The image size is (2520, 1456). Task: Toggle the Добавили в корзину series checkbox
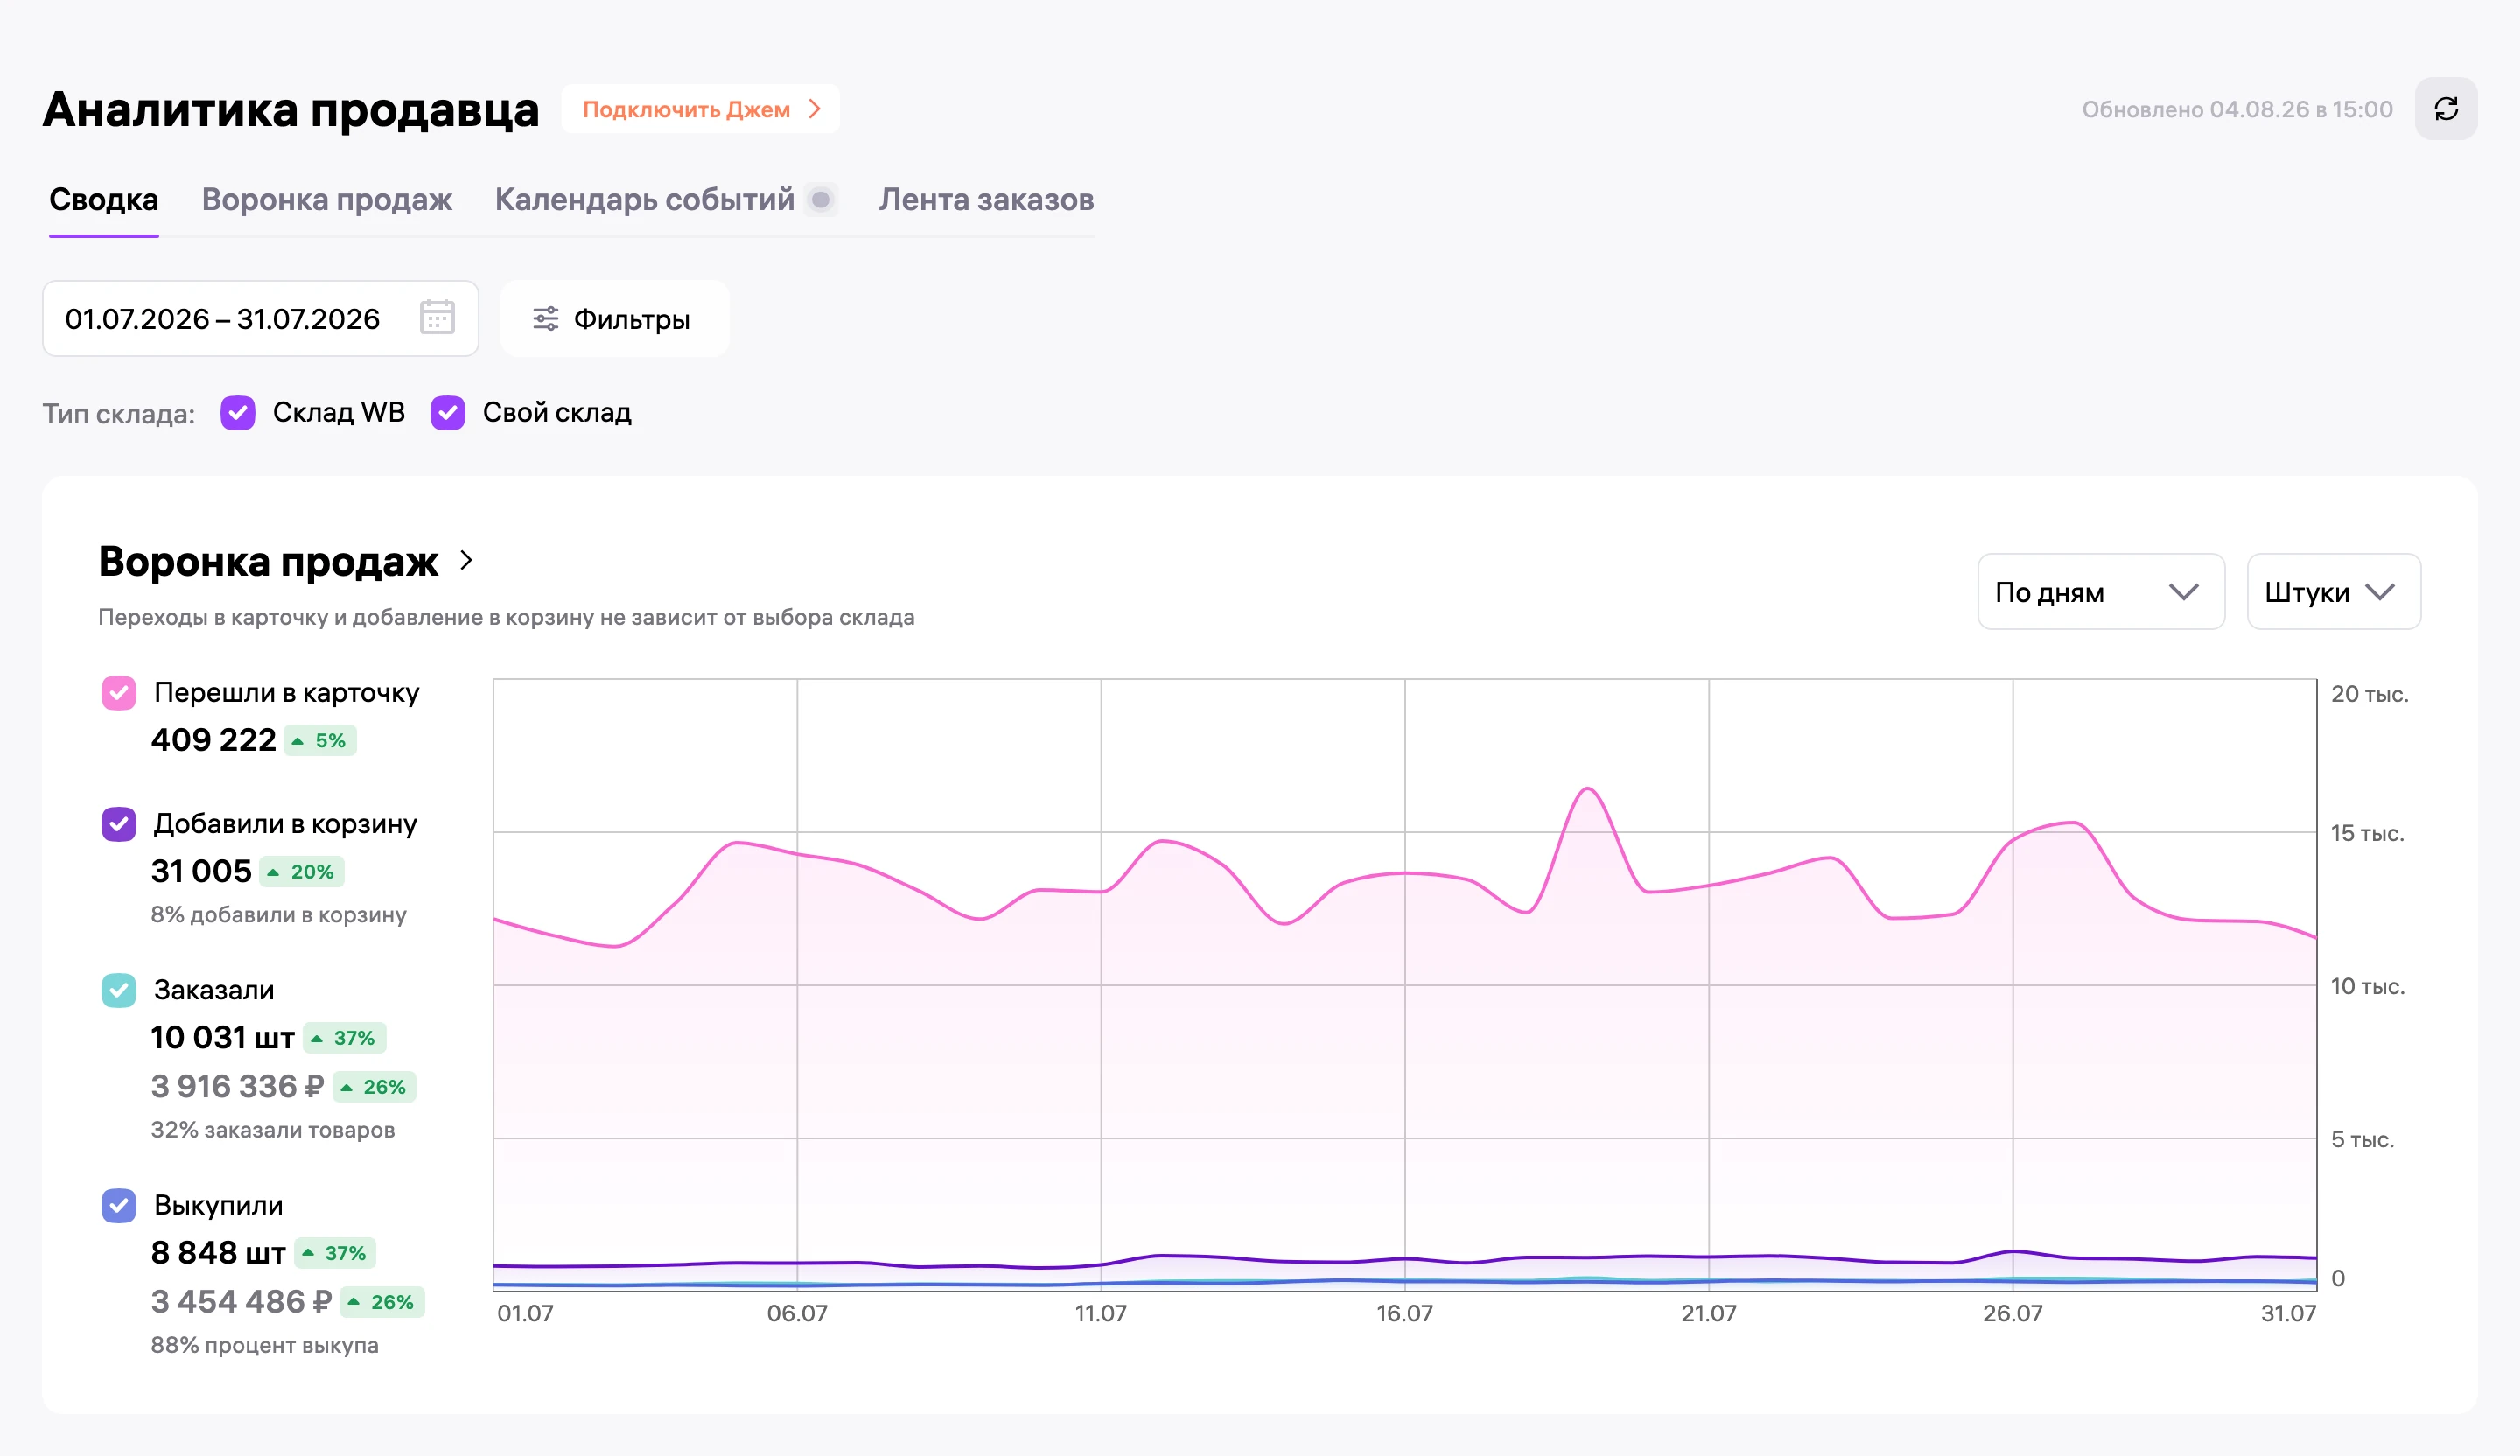click(119, 824)
